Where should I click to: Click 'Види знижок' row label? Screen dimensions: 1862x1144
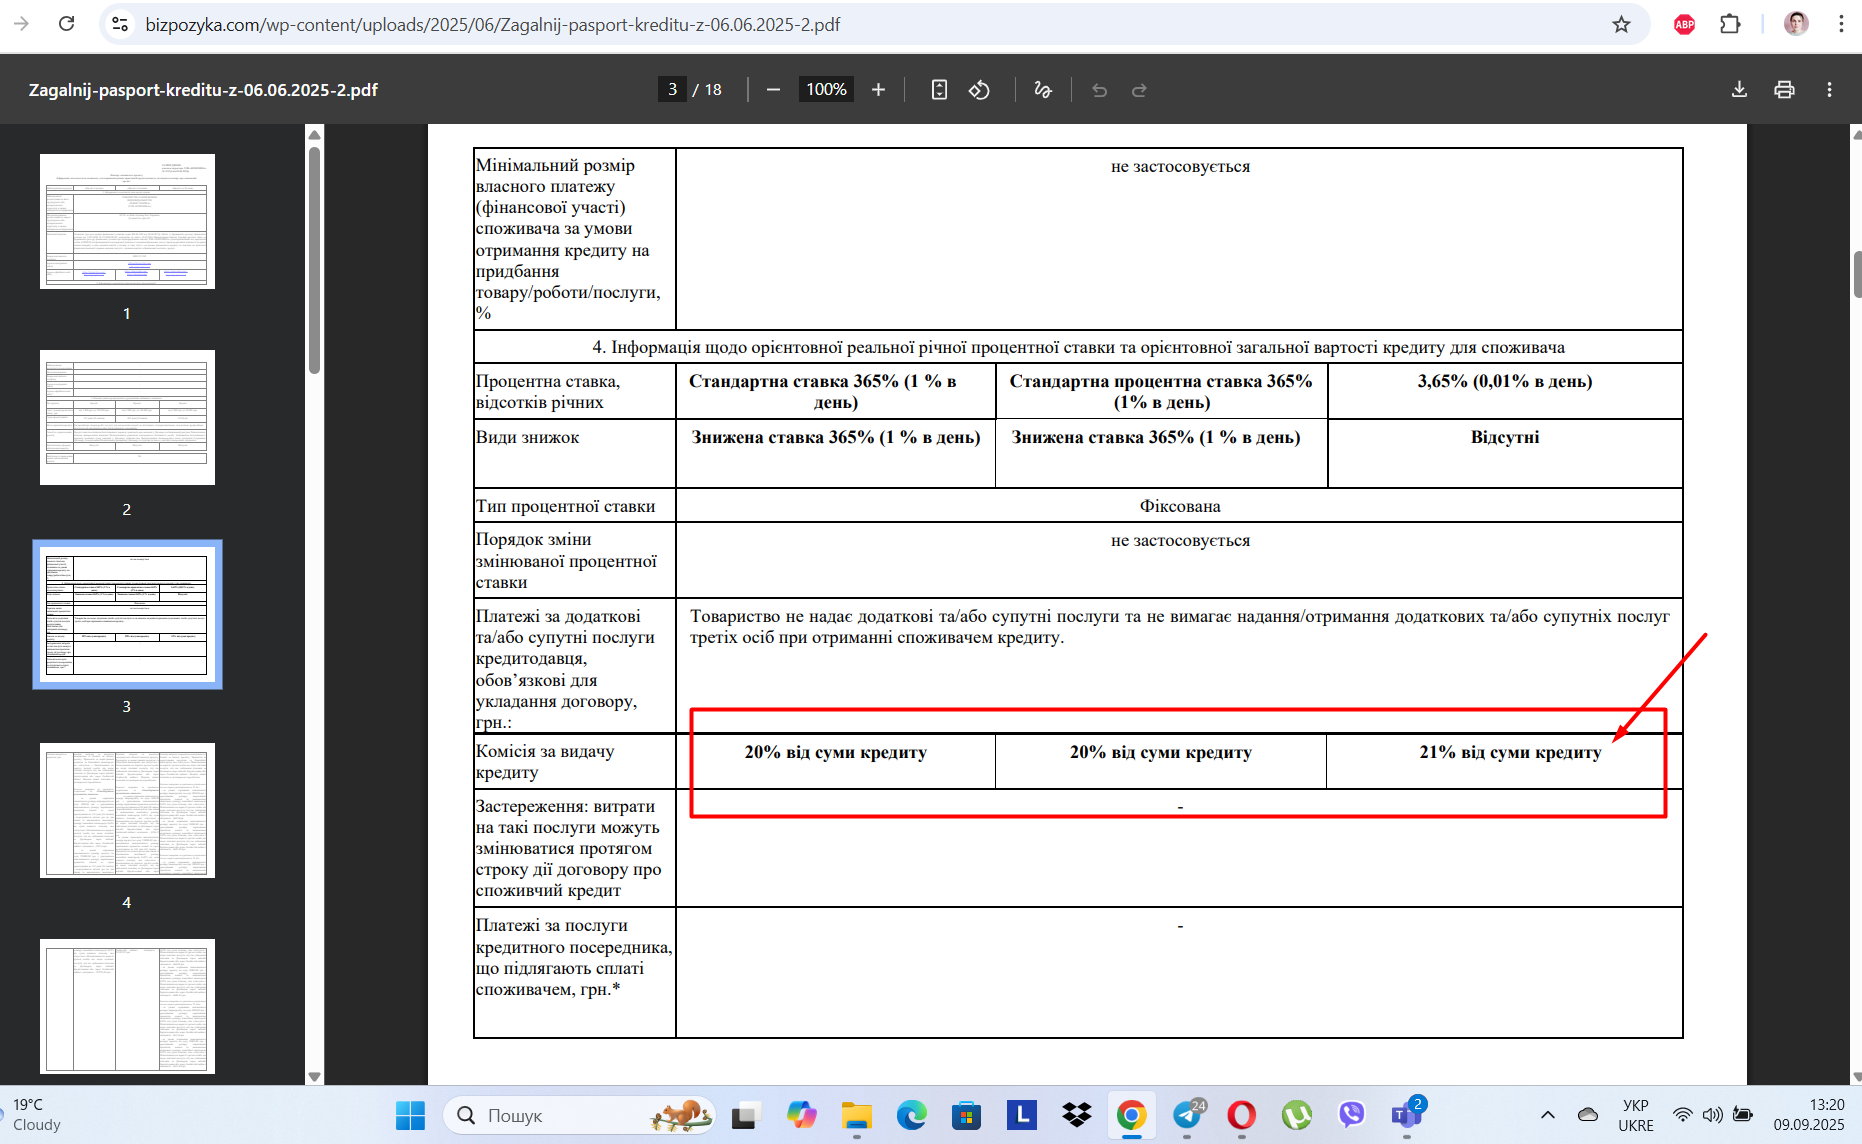[527, 437]
